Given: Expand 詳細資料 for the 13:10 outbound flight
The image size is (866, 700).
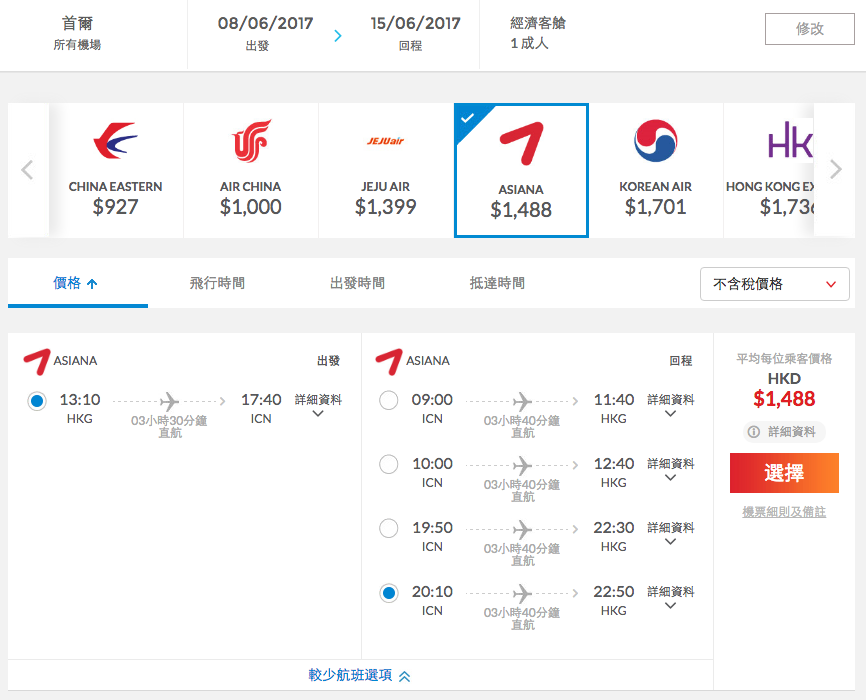Looking at the screenshot, I should [318, 406].
